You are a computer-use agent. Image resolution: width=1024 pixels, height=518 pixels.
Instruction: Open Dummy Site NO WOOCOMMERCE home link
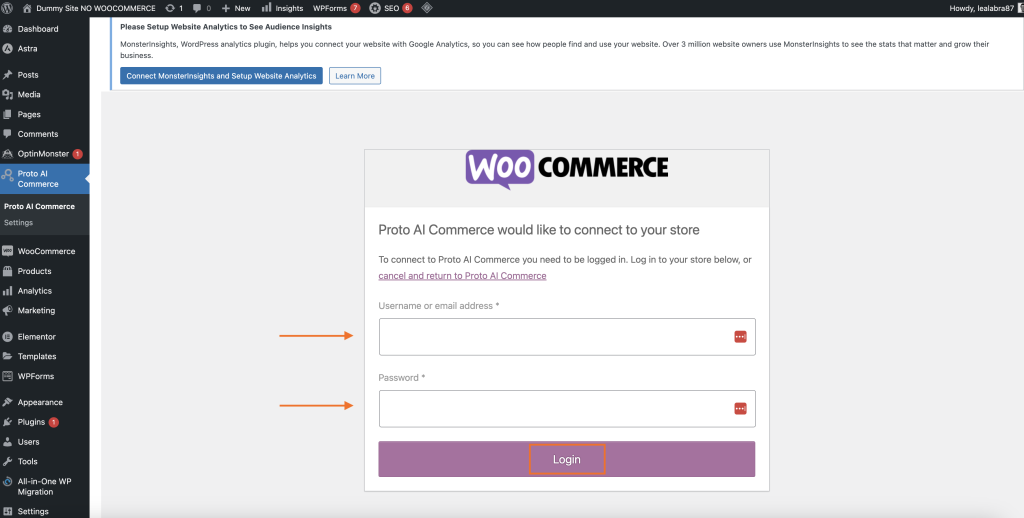click(89, 8)
